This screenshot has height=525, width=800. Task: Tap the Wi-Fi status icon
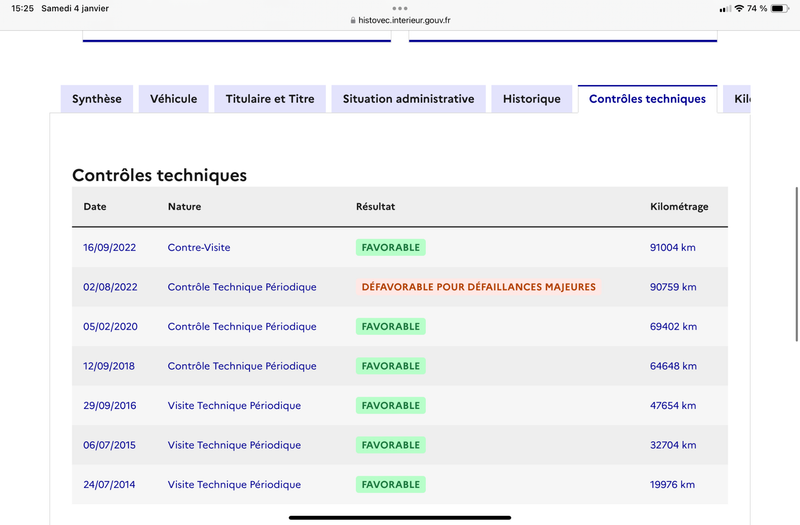coord(739,8)
